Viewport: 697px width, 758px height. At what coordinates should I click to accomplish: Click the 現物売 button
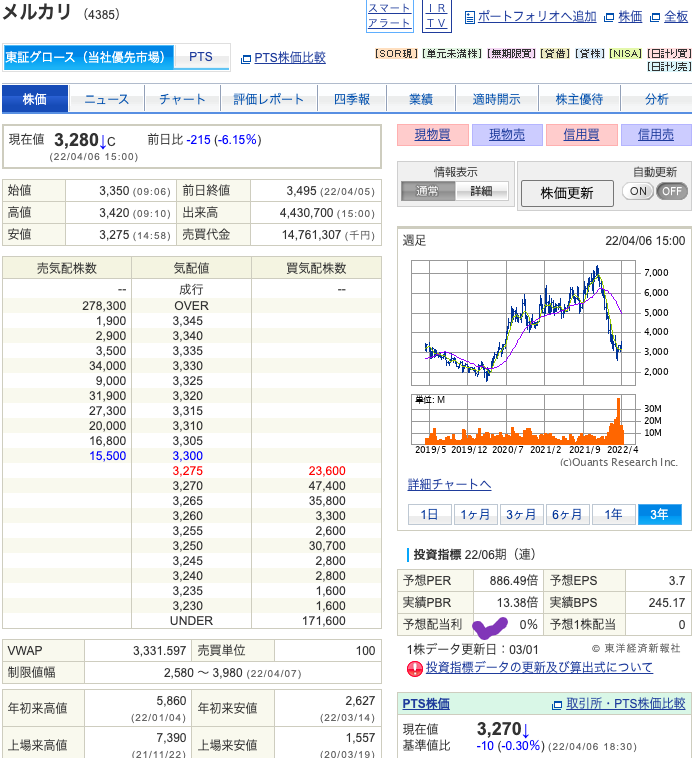point(507,135)
